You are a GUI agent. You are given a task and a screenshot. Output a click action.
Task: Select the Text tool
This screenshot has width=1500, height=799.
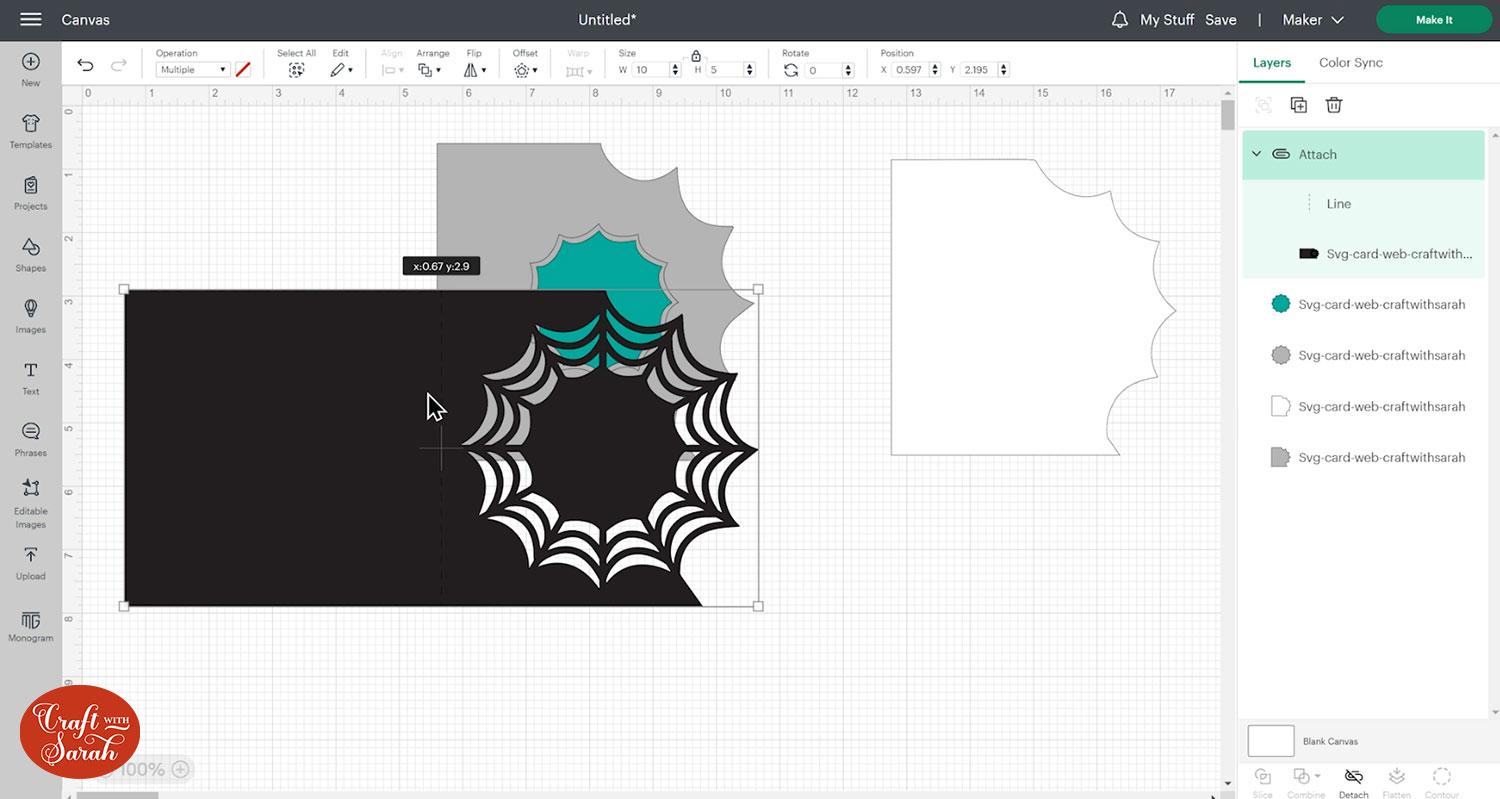click(x=31, y=378)
